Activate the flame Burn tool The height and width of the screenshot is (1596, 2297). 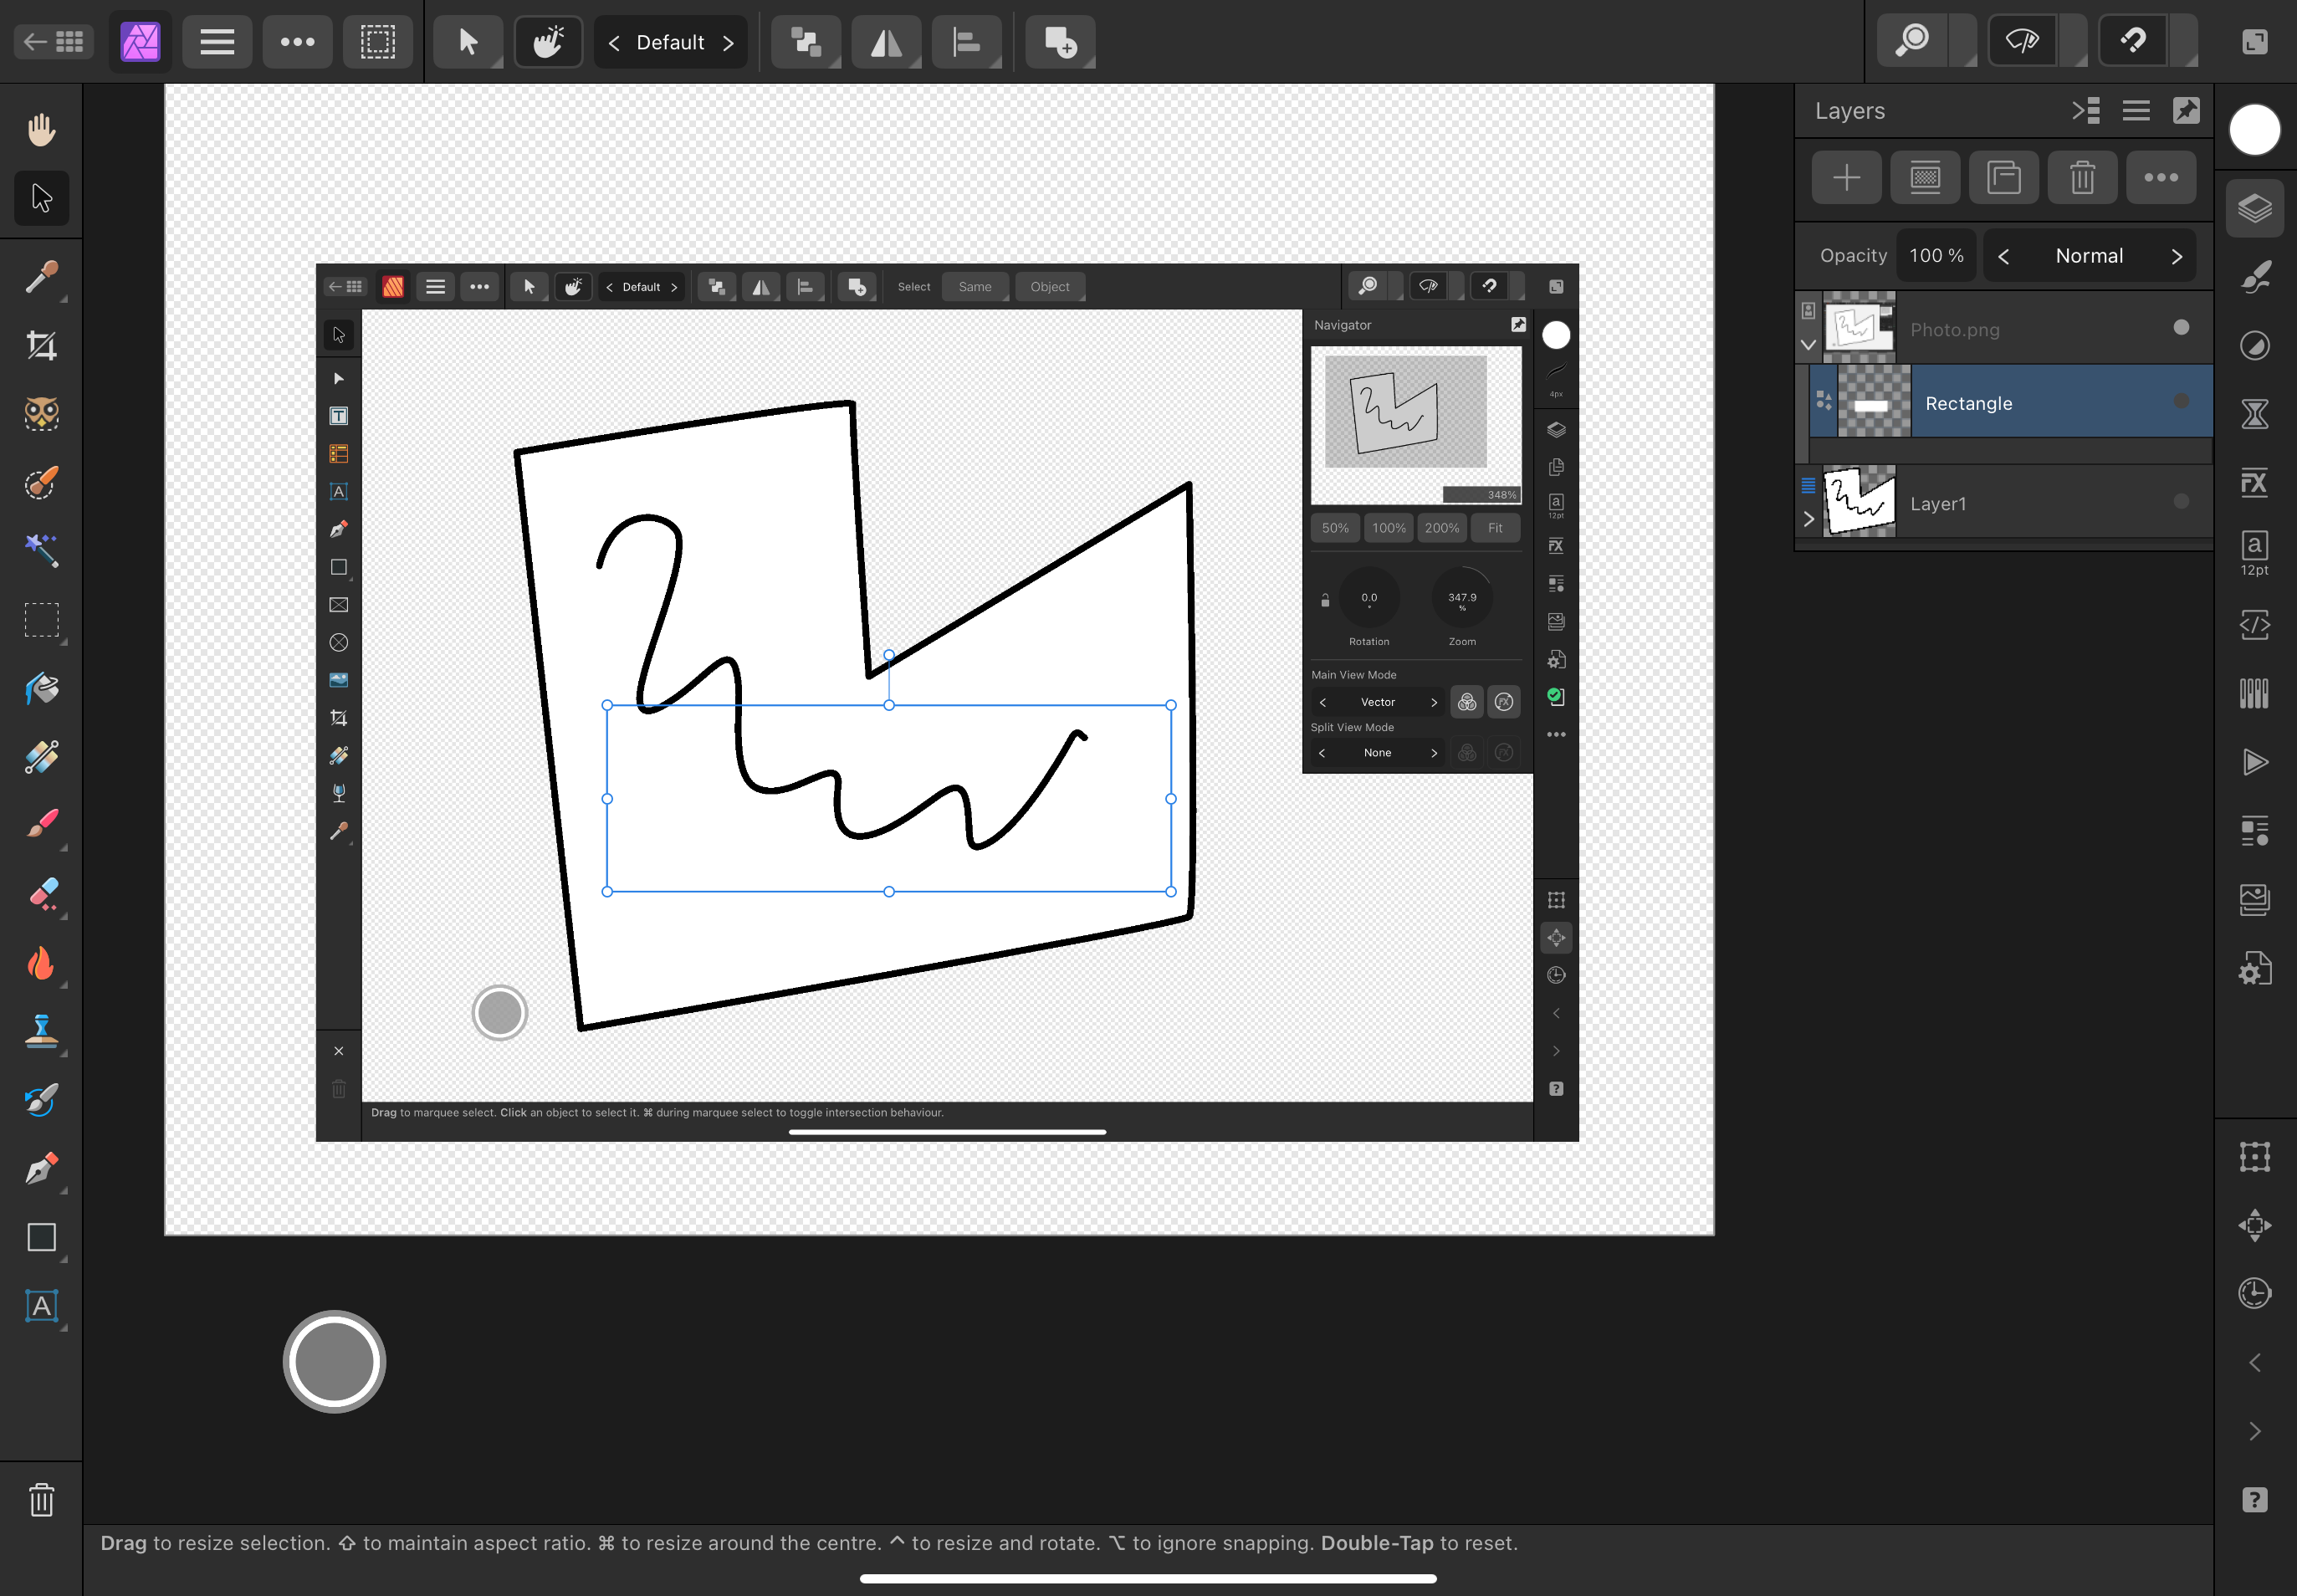click(x=41, y=963)
